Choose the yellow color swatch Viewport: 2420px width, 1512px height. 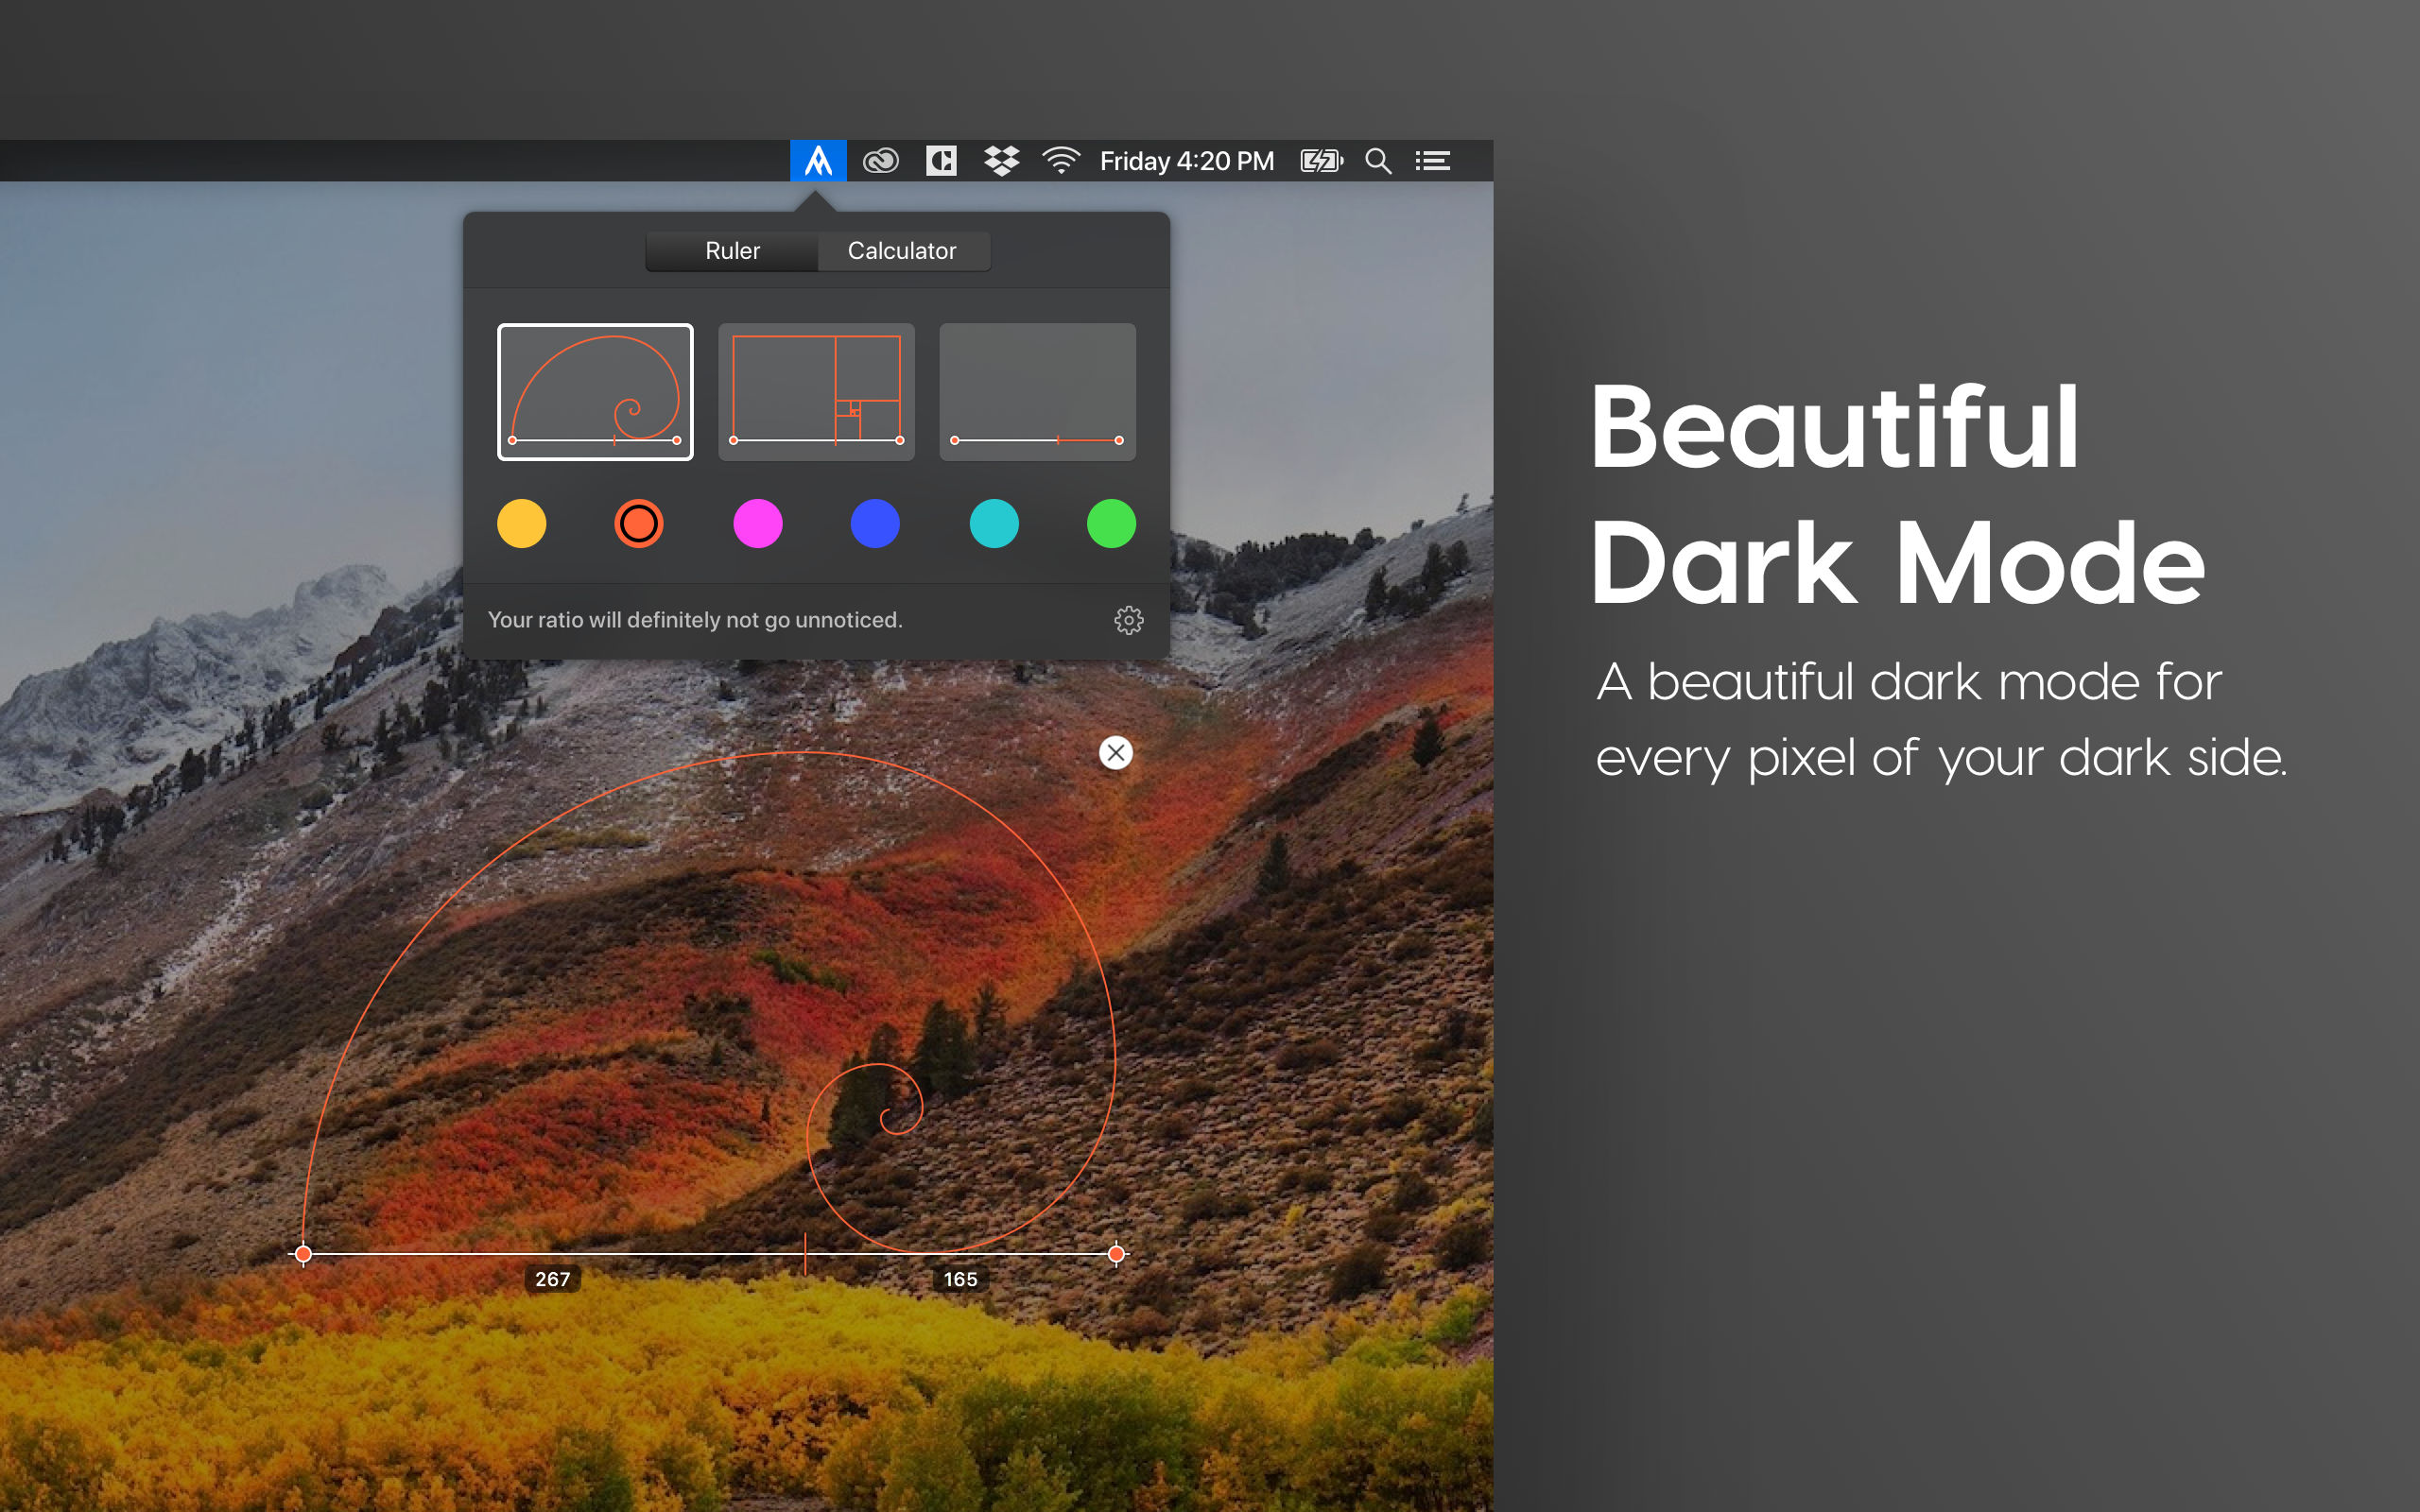coord(522,524)
